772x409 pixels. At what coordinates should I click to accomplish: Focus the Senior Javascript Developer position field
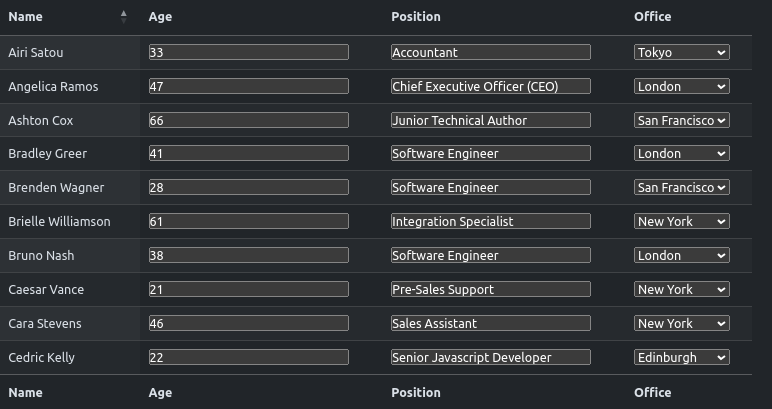point(490,357)
